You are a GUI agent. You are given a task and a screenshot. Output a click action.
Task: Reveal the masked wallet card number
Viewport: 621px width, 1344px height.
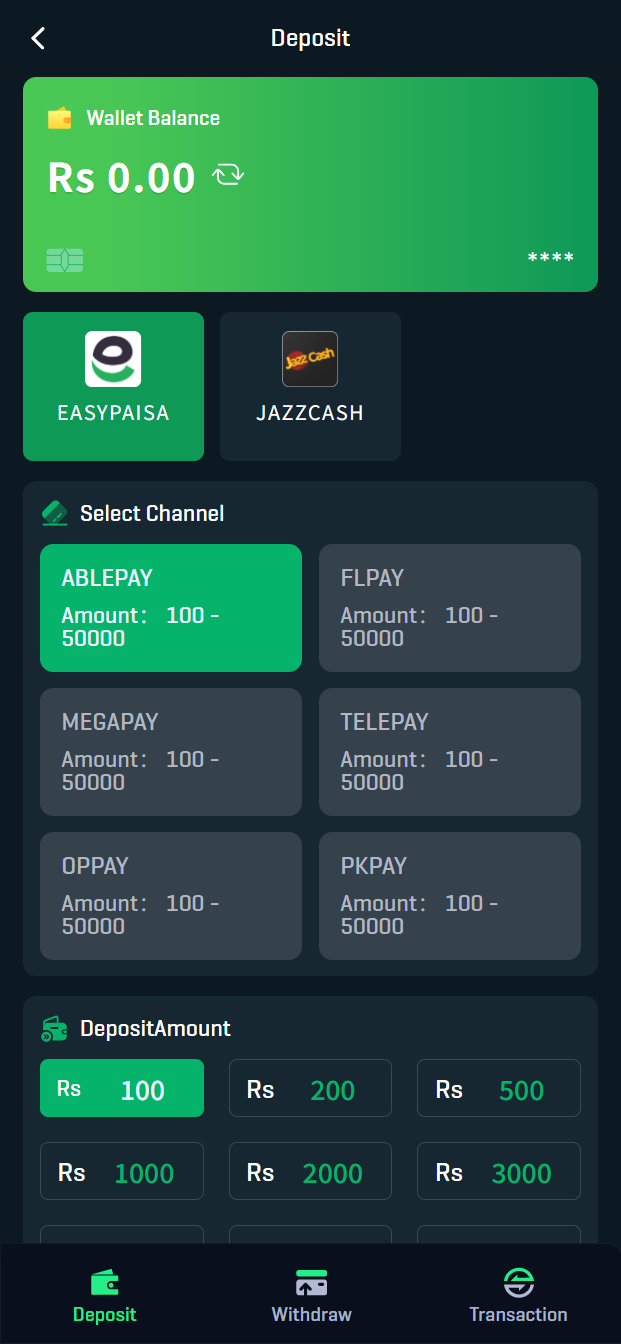(551, 259)
